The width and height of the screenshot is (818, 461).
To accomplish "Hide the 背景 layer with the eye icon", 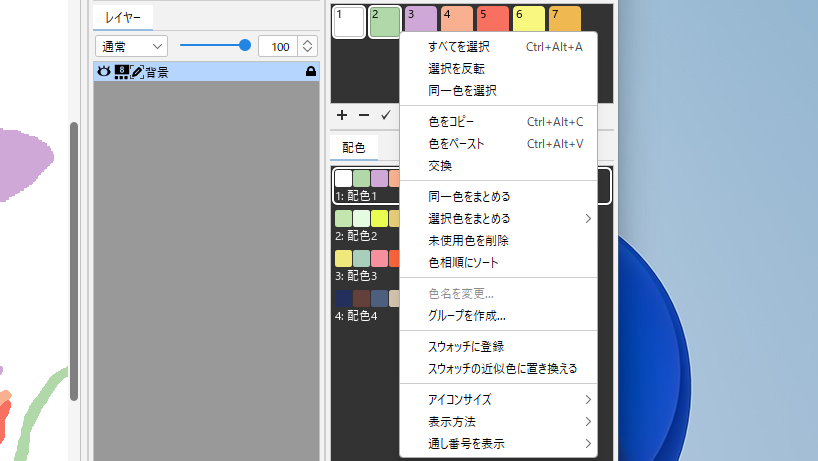I will [x=102, y=72].
